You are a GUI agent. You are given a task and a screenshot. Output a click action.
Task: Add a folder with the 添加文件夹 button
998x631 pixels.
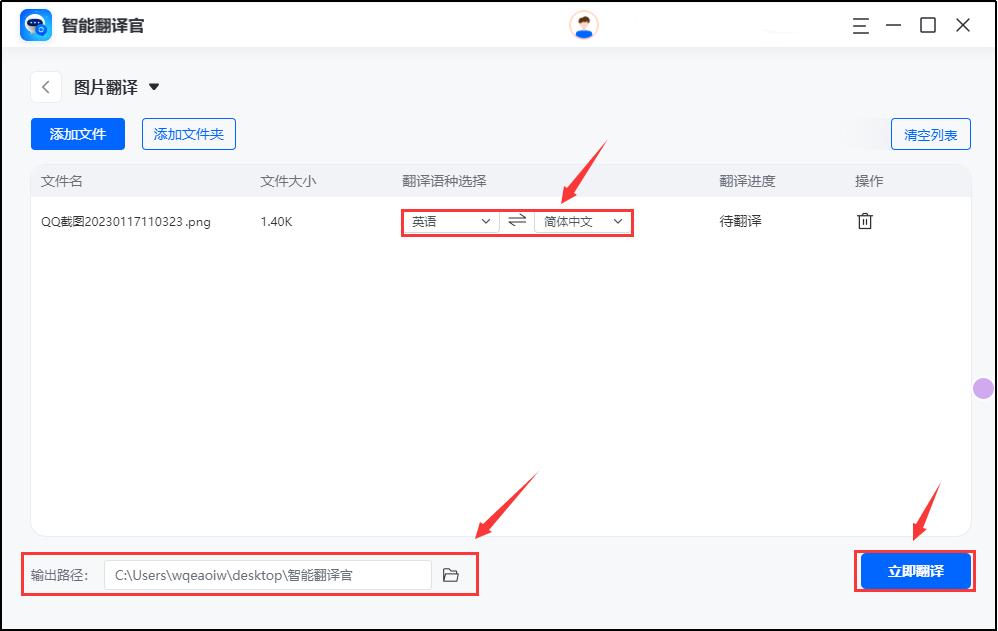point(188,134)
